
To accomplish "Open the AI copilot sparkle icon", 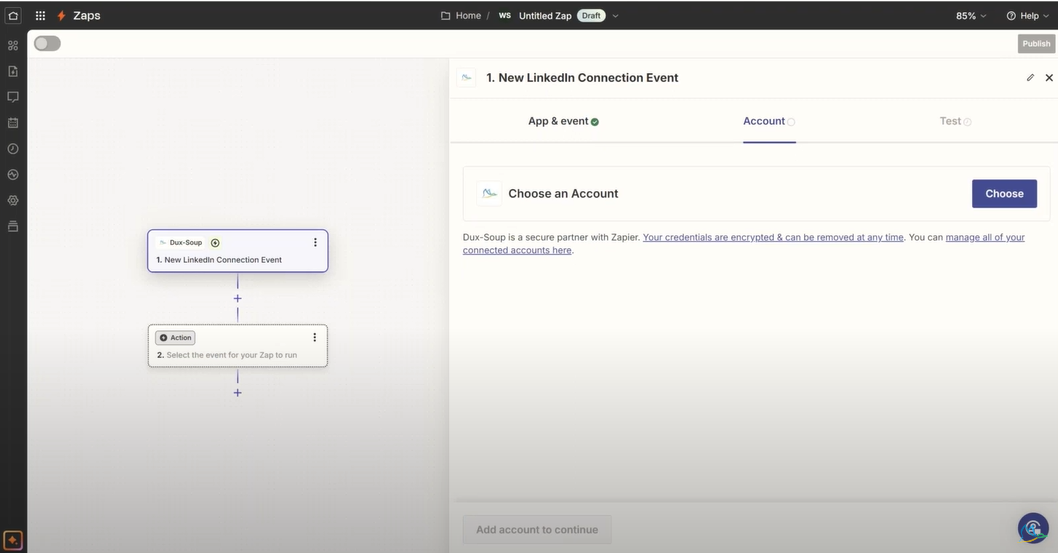I will 13,540.
